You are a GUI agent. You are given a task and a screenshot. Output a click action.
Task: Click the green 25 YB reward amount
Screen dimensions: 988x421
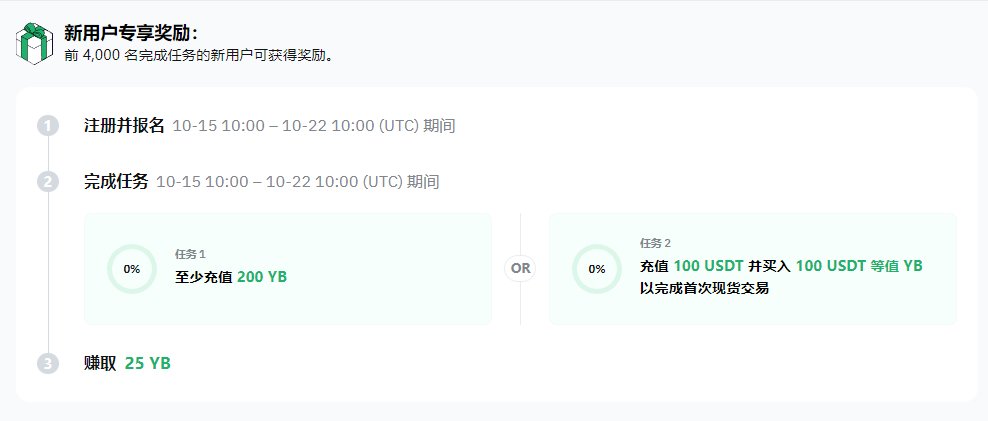point(148,364)
